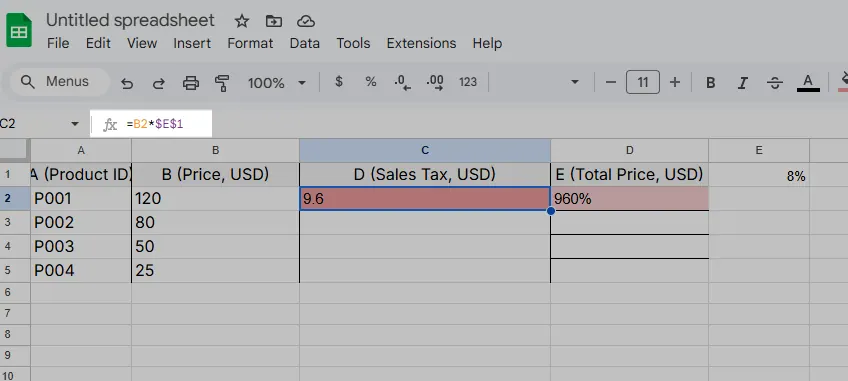The height and width of the screenshot is (381, 848).
Task: Check cloud save status icon
Action: 306,21
